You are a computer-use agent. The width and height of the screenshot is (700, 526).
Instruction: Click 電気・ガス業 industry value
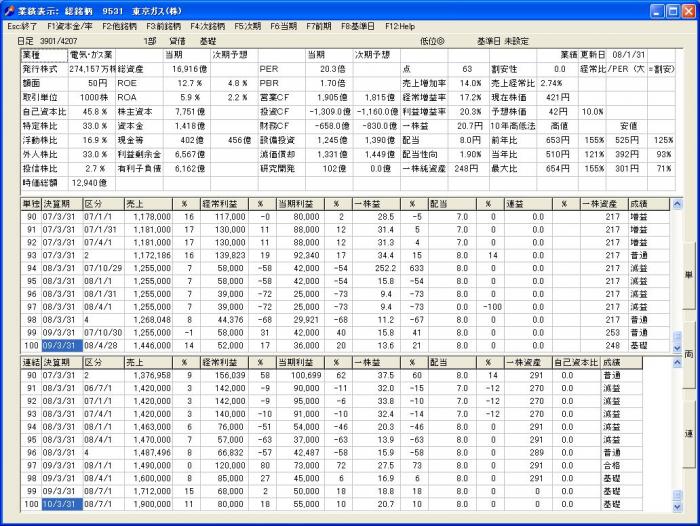coord(92,55)
